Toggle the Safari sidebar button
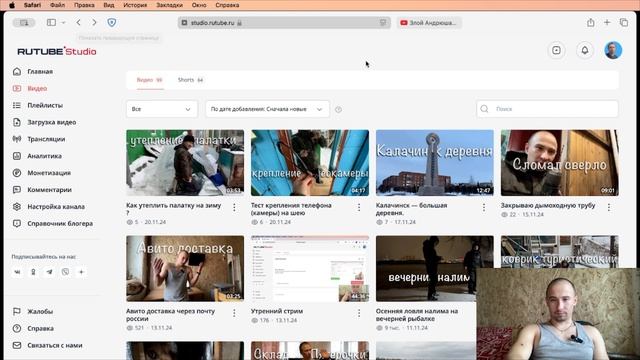Screen dimensions: 640x360 point(51,23)
